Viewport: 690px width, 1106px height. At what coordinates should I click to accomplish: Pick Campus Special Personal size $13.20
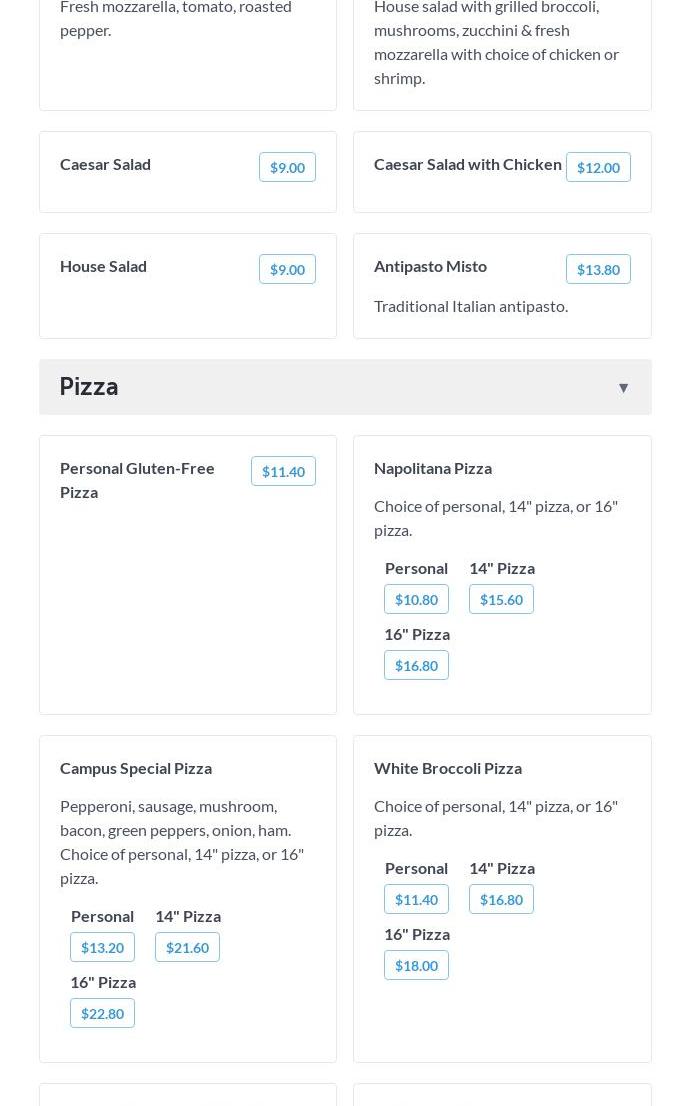click(102, 947)
